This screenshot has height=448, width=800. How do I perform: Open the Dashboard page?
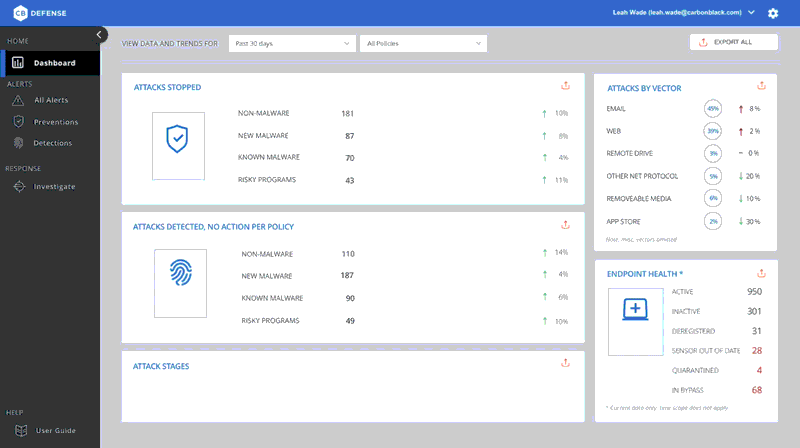click(x=50, y=63)
